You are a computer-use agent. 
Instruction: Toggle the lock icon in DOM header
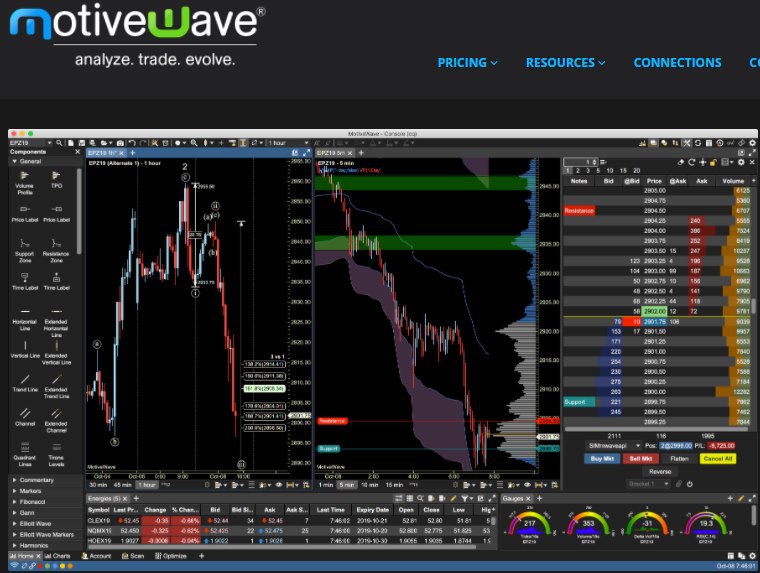pos(713,162)
